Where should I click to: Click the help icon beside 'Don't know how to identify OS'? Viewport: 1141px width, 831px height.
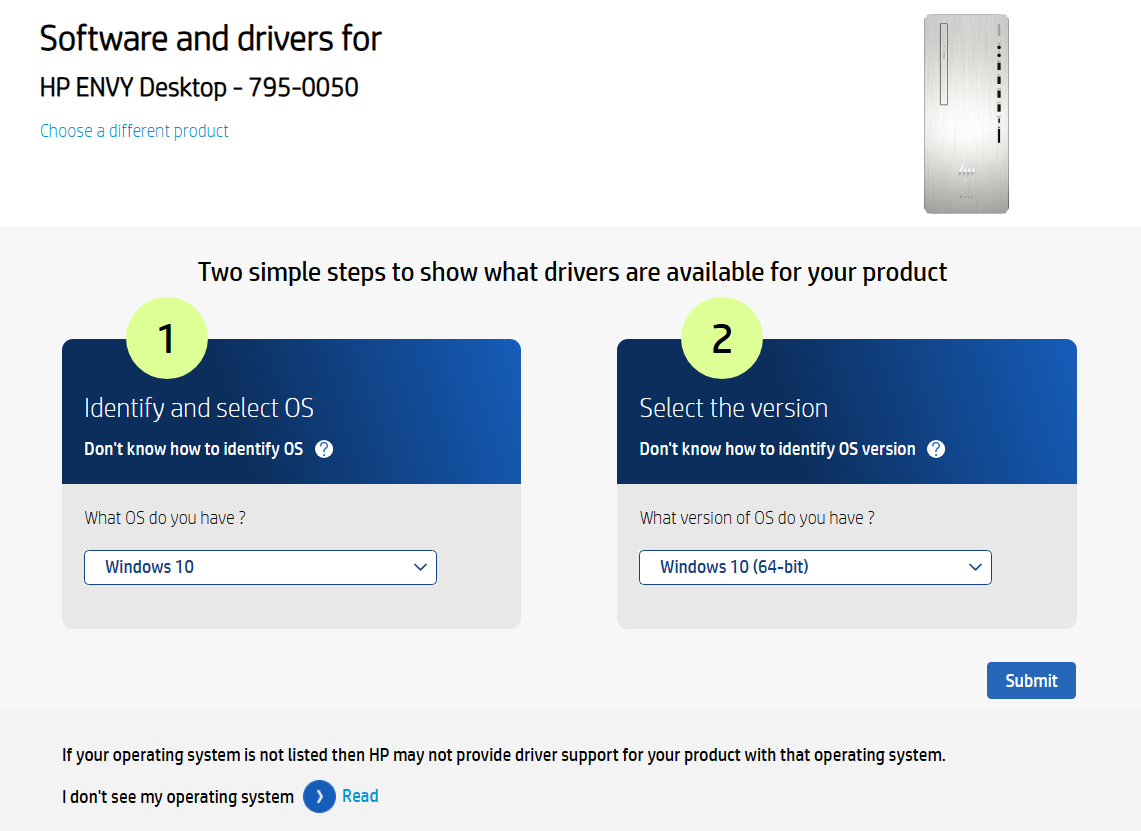tap(323, 449)
